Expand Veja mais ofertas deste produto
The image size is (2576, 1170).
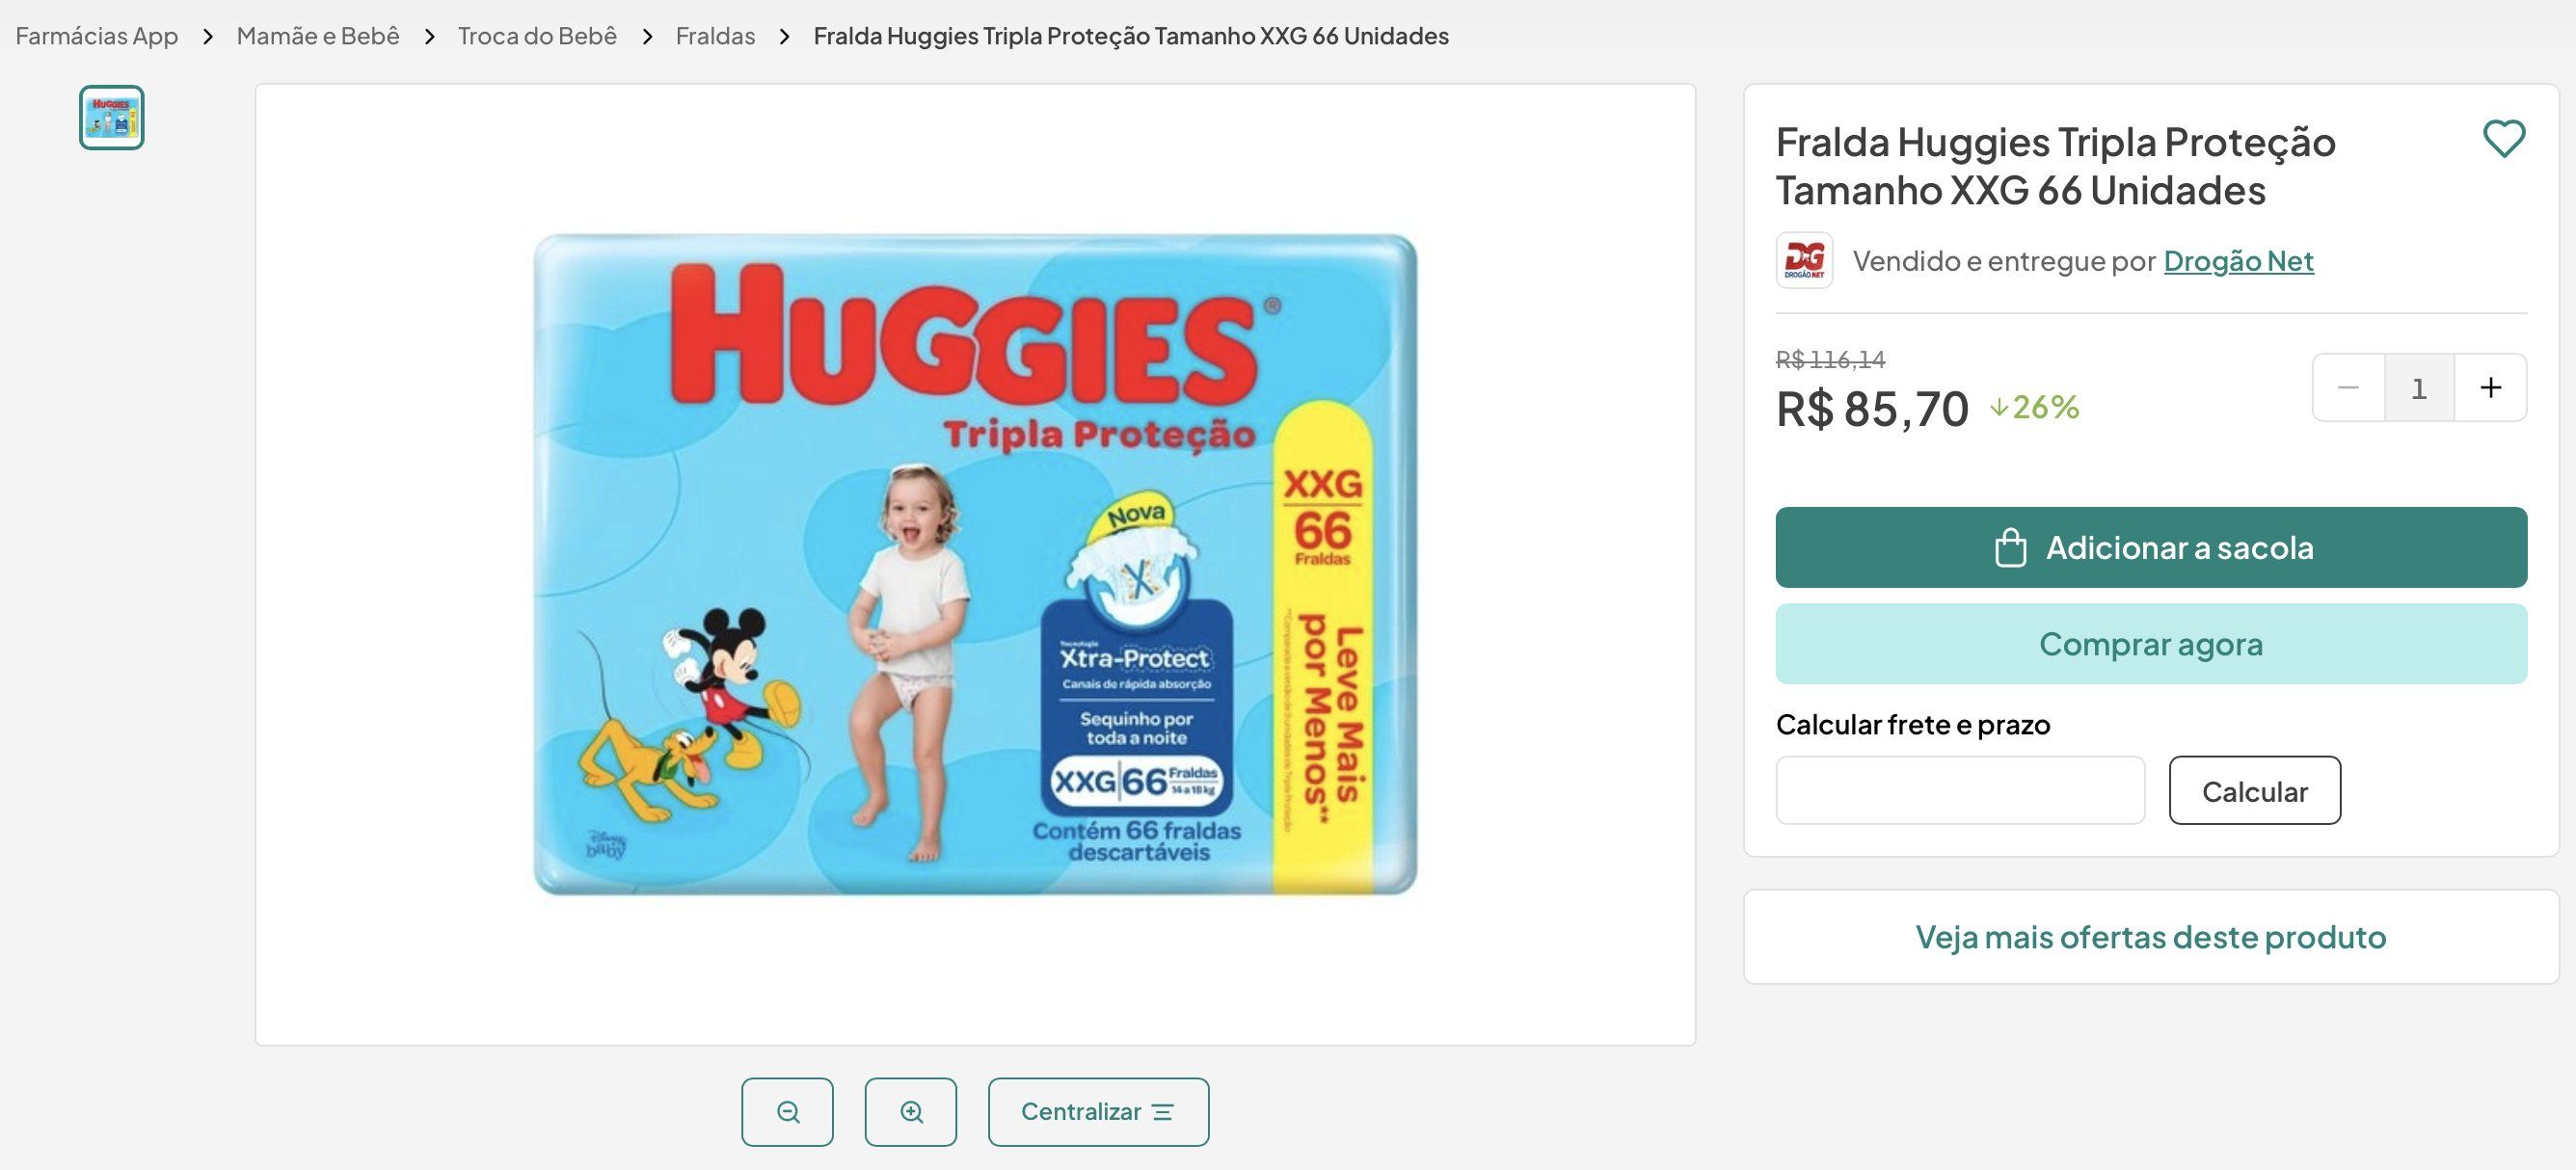click(2151, 937)
